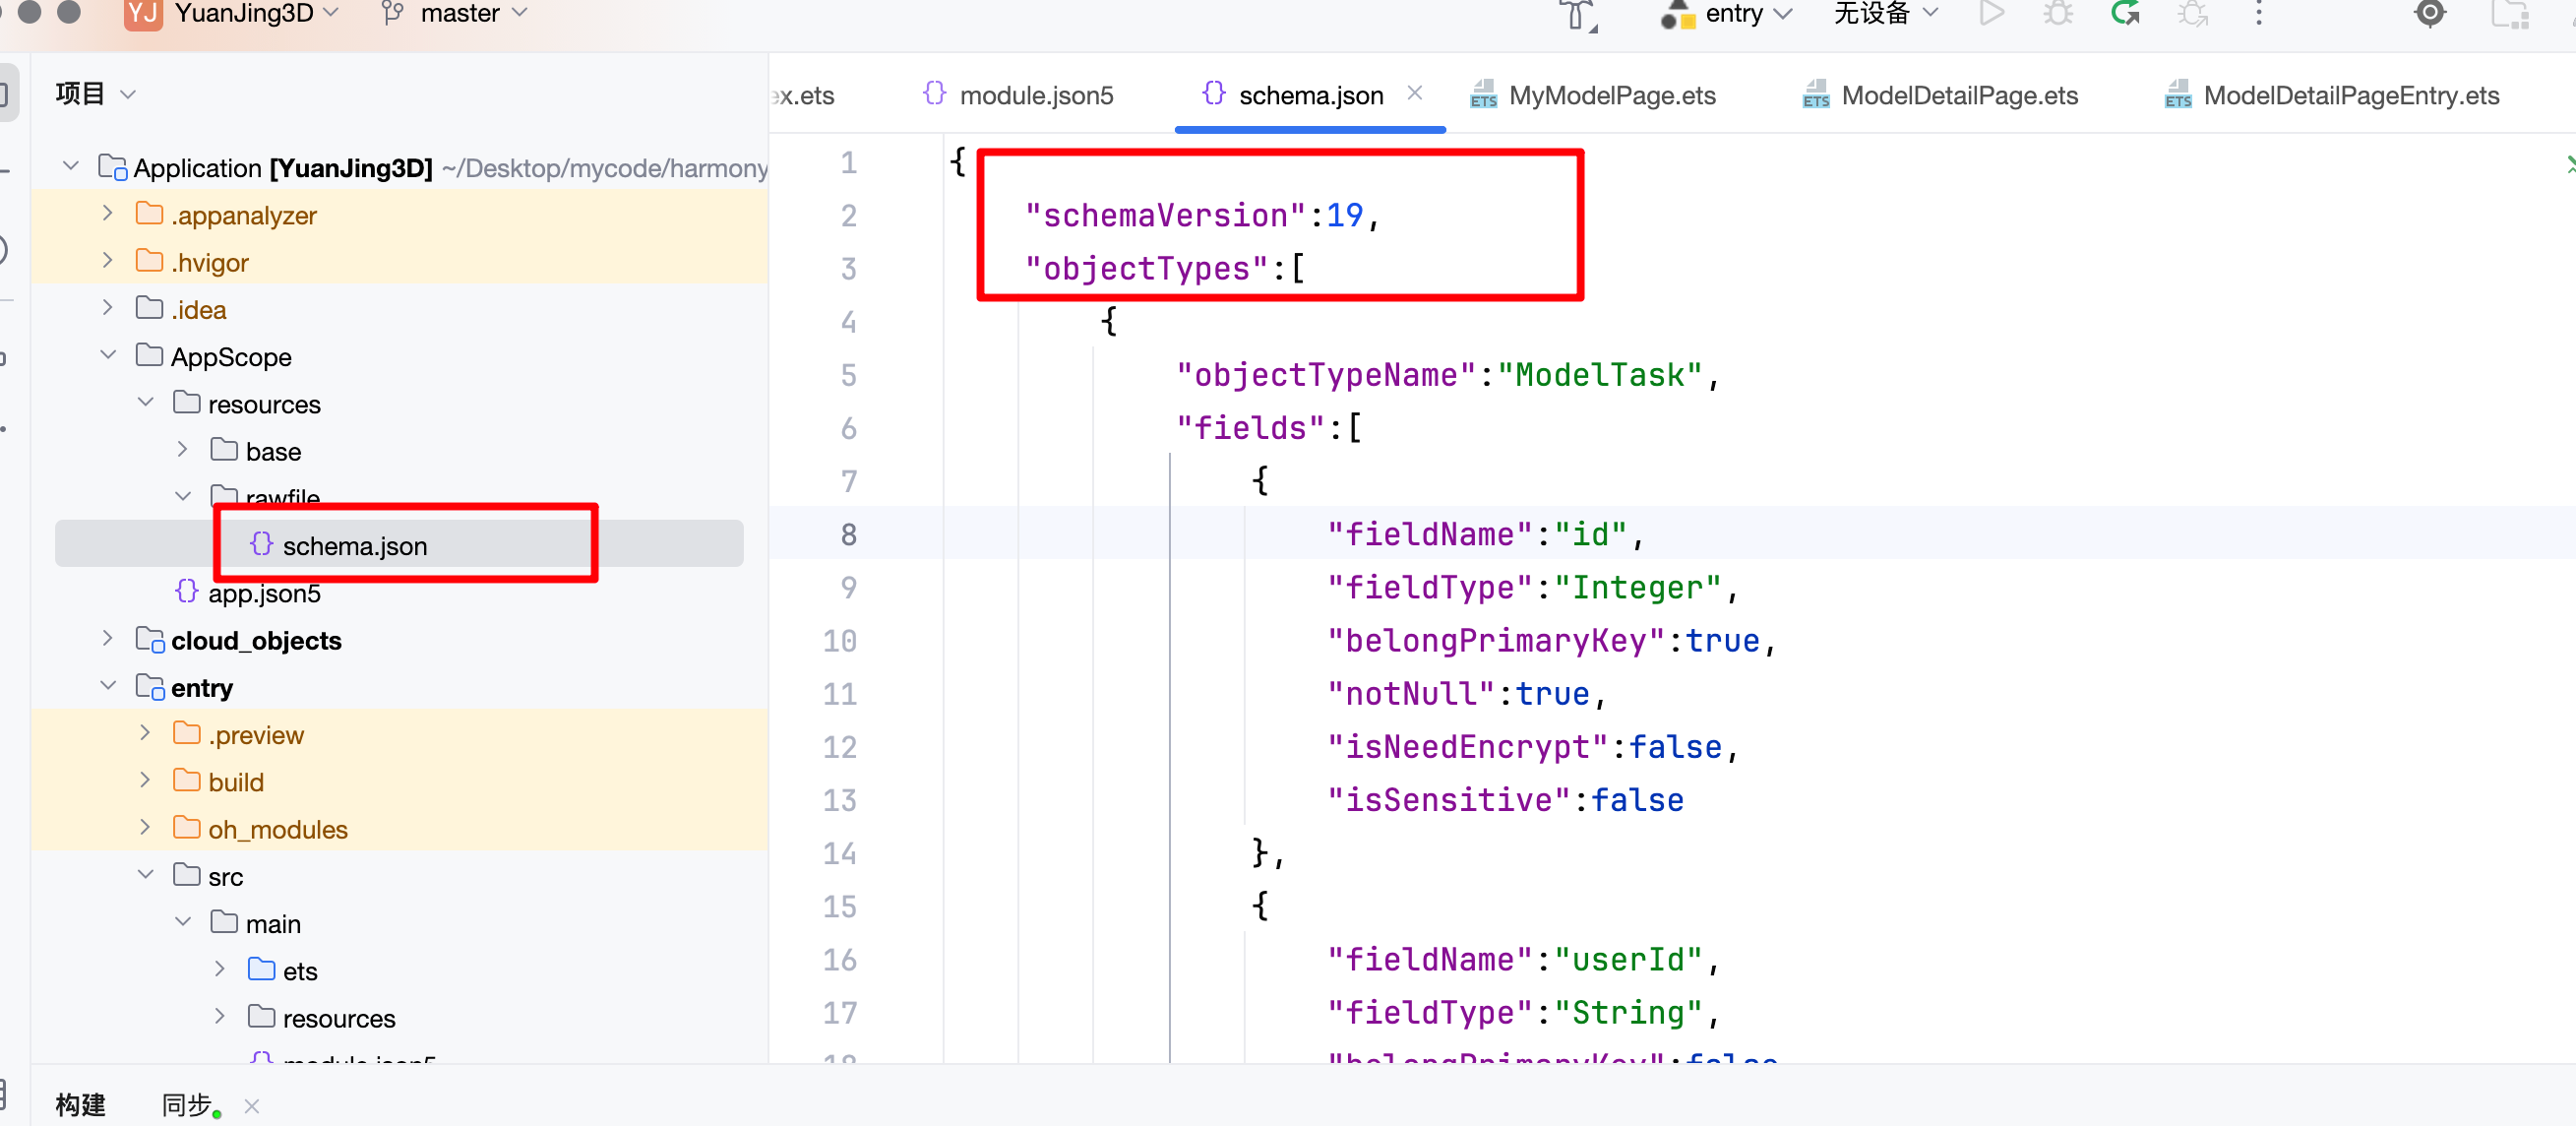Collapse the rawfile folder
This screenshot has width=2576, height=1126.
(183, 496)
